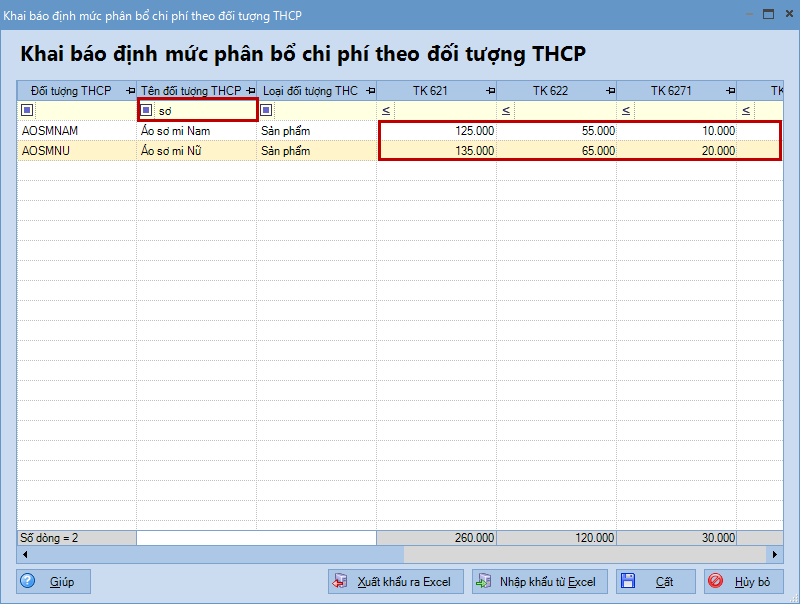Change the ≤ filter operator under TK 622
The width and height of the screenshot is (800, 604).
coord(506,110)
